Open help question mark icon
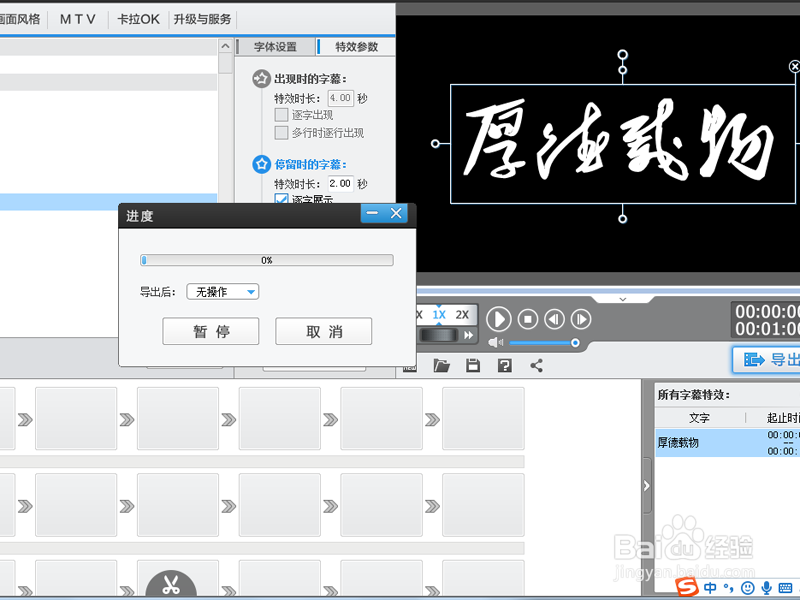 tap(505, 365)
